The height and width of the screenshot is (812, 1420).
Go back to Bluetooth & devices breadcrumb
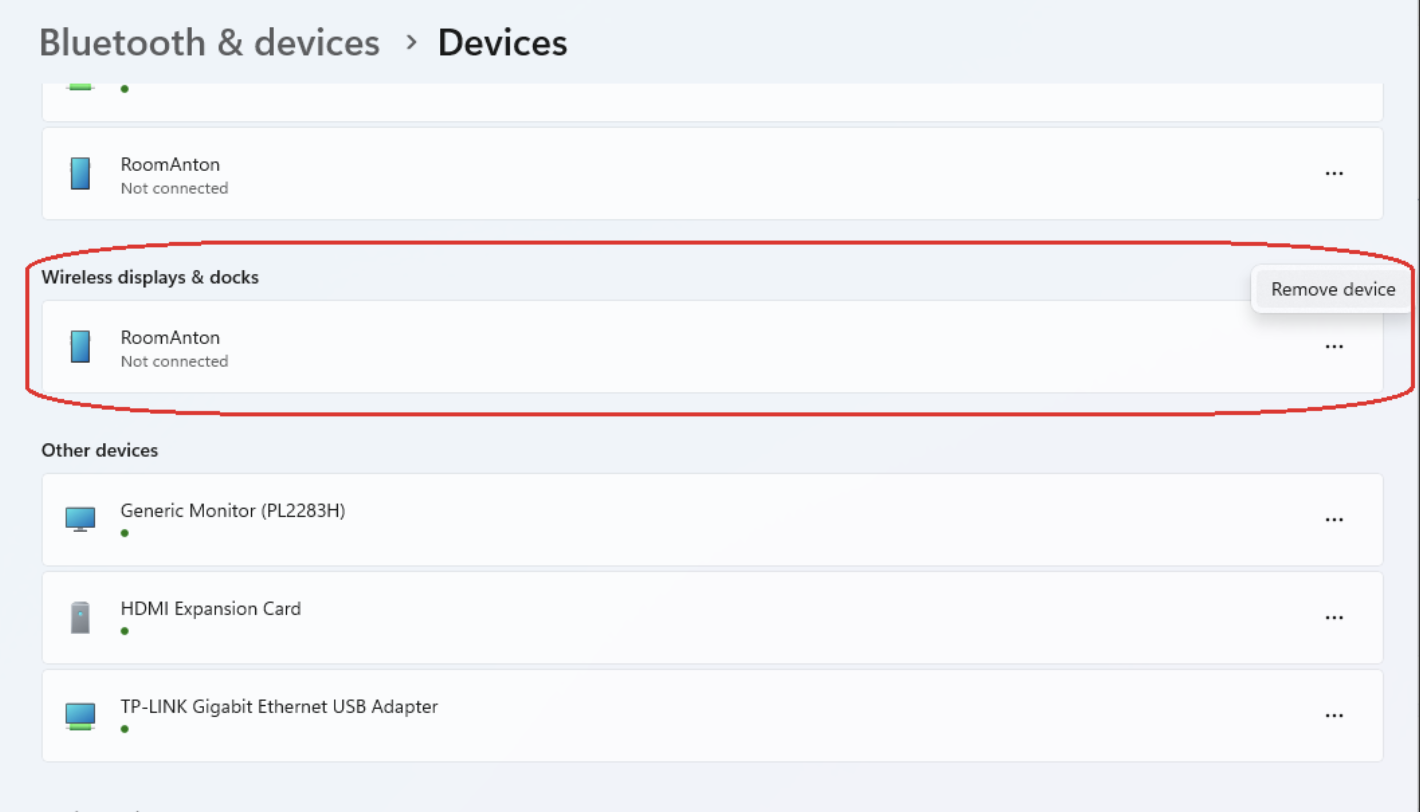209,43
